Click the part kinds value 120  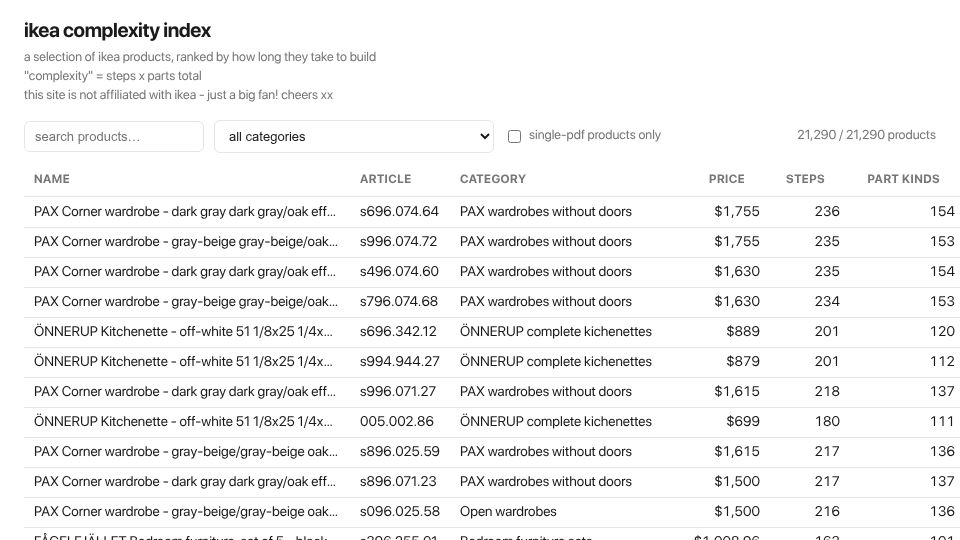click(942, 331)
